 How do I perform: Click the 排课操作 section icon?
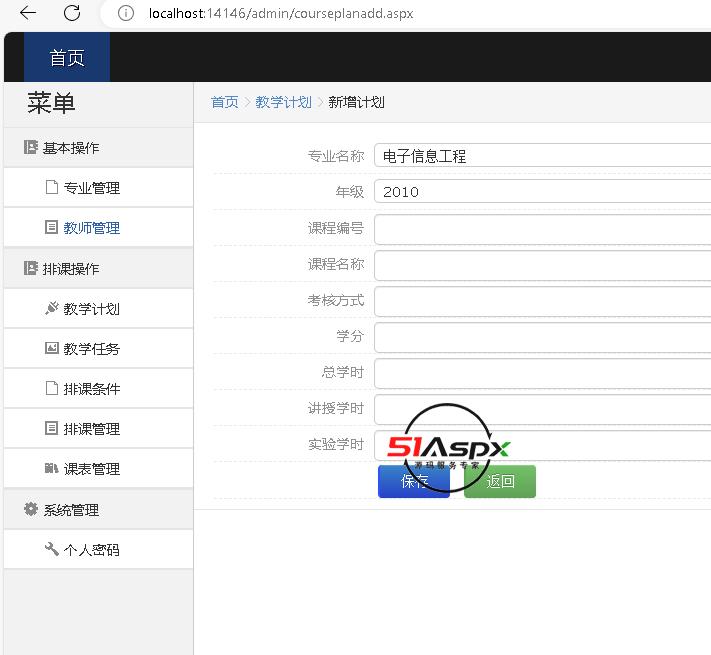click(30, 269)
